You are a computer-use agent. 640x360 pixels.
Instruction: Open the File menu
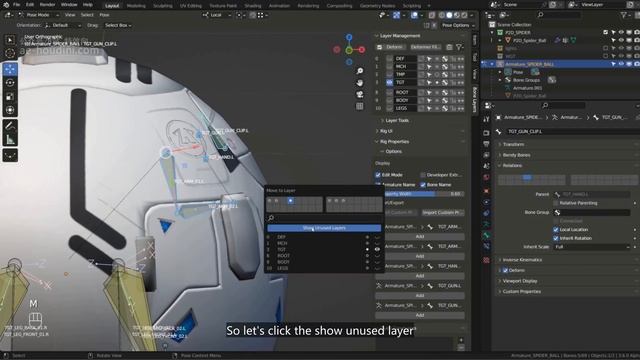coord(16,5)
